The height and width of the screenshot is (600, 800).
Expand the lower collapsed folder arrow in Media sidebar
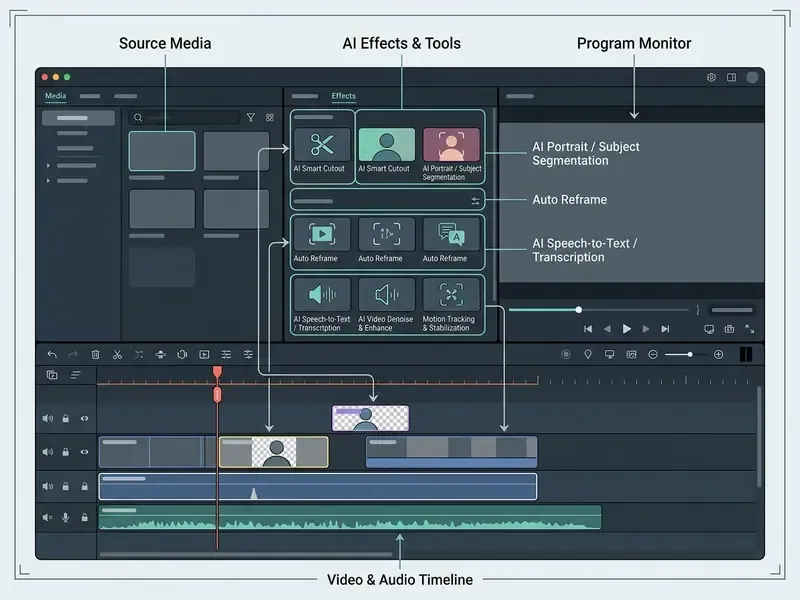pos(48,181)
